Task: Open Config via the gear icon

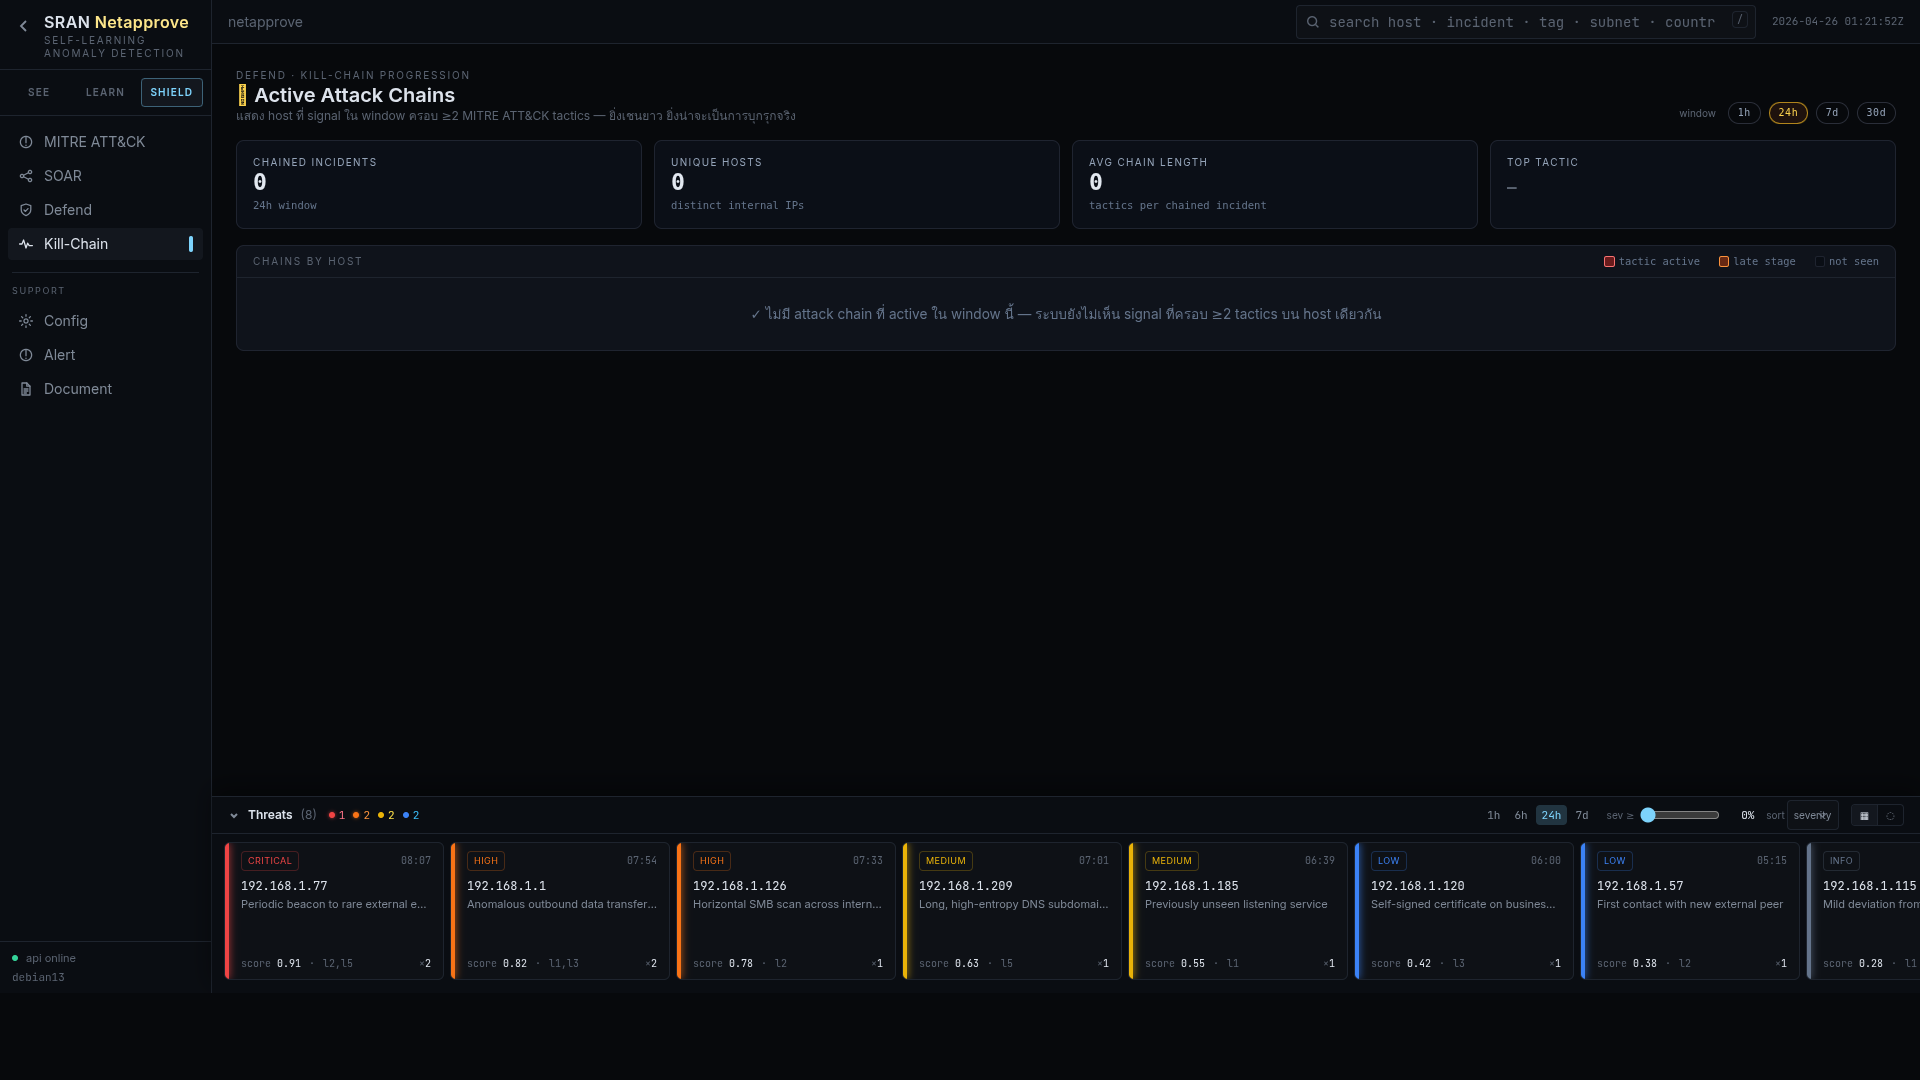Action: 26,321
